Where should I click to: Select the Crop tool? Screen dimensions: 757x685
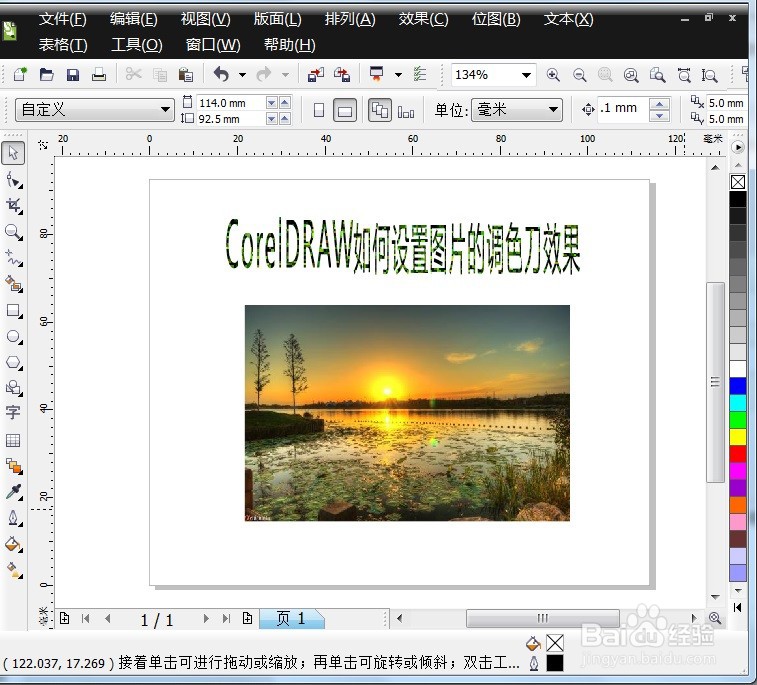(14, 206)
